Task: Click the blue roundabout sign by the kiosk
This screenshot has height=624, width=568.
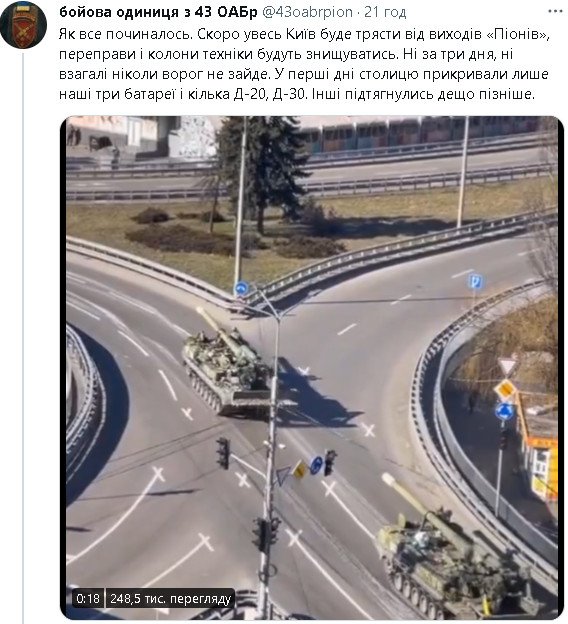Action: [x=504, y=411]
